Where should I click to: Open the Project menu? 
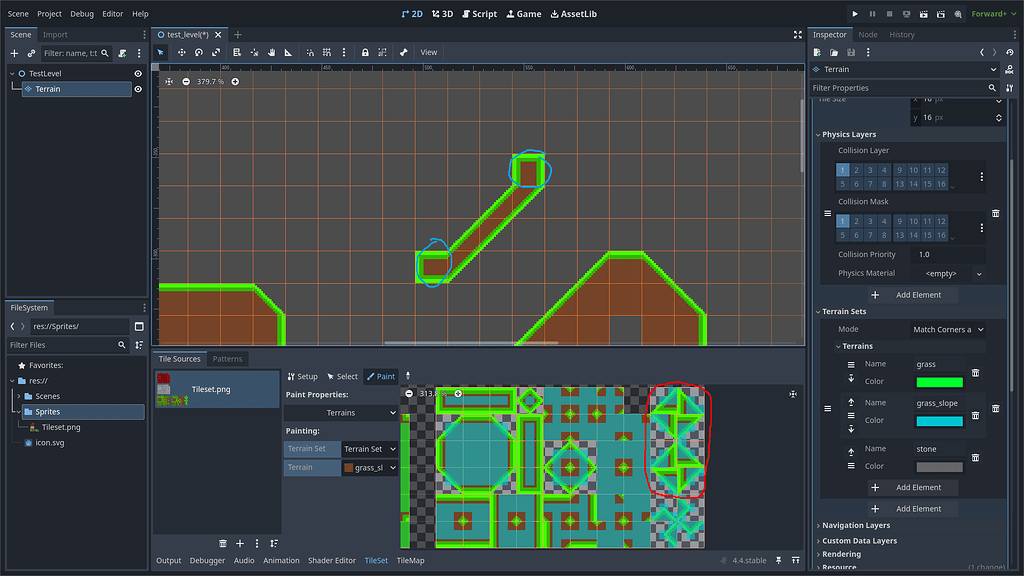tap(49, 13)
